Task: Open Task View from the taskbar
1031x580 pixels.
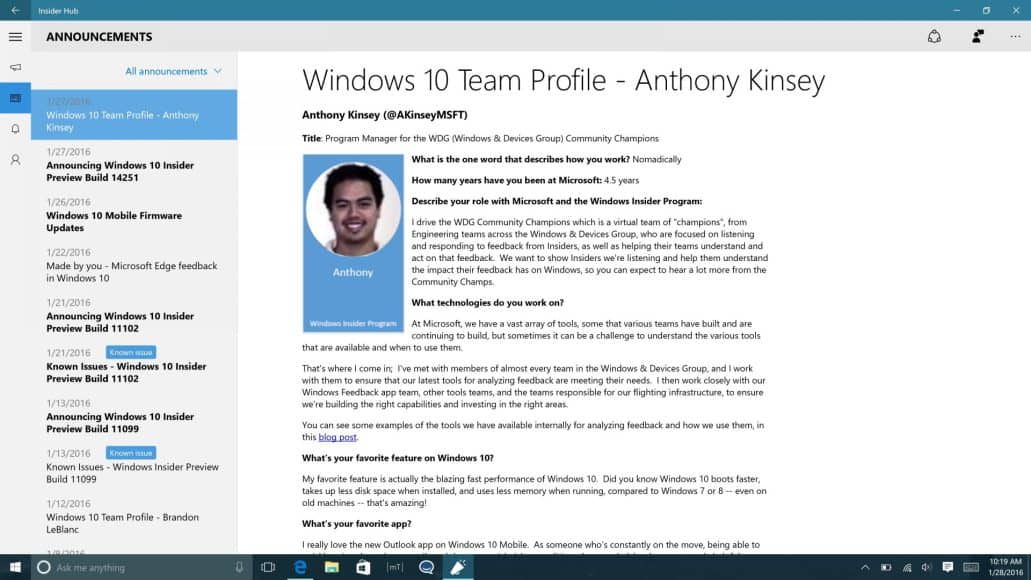Action: point(268,567)
